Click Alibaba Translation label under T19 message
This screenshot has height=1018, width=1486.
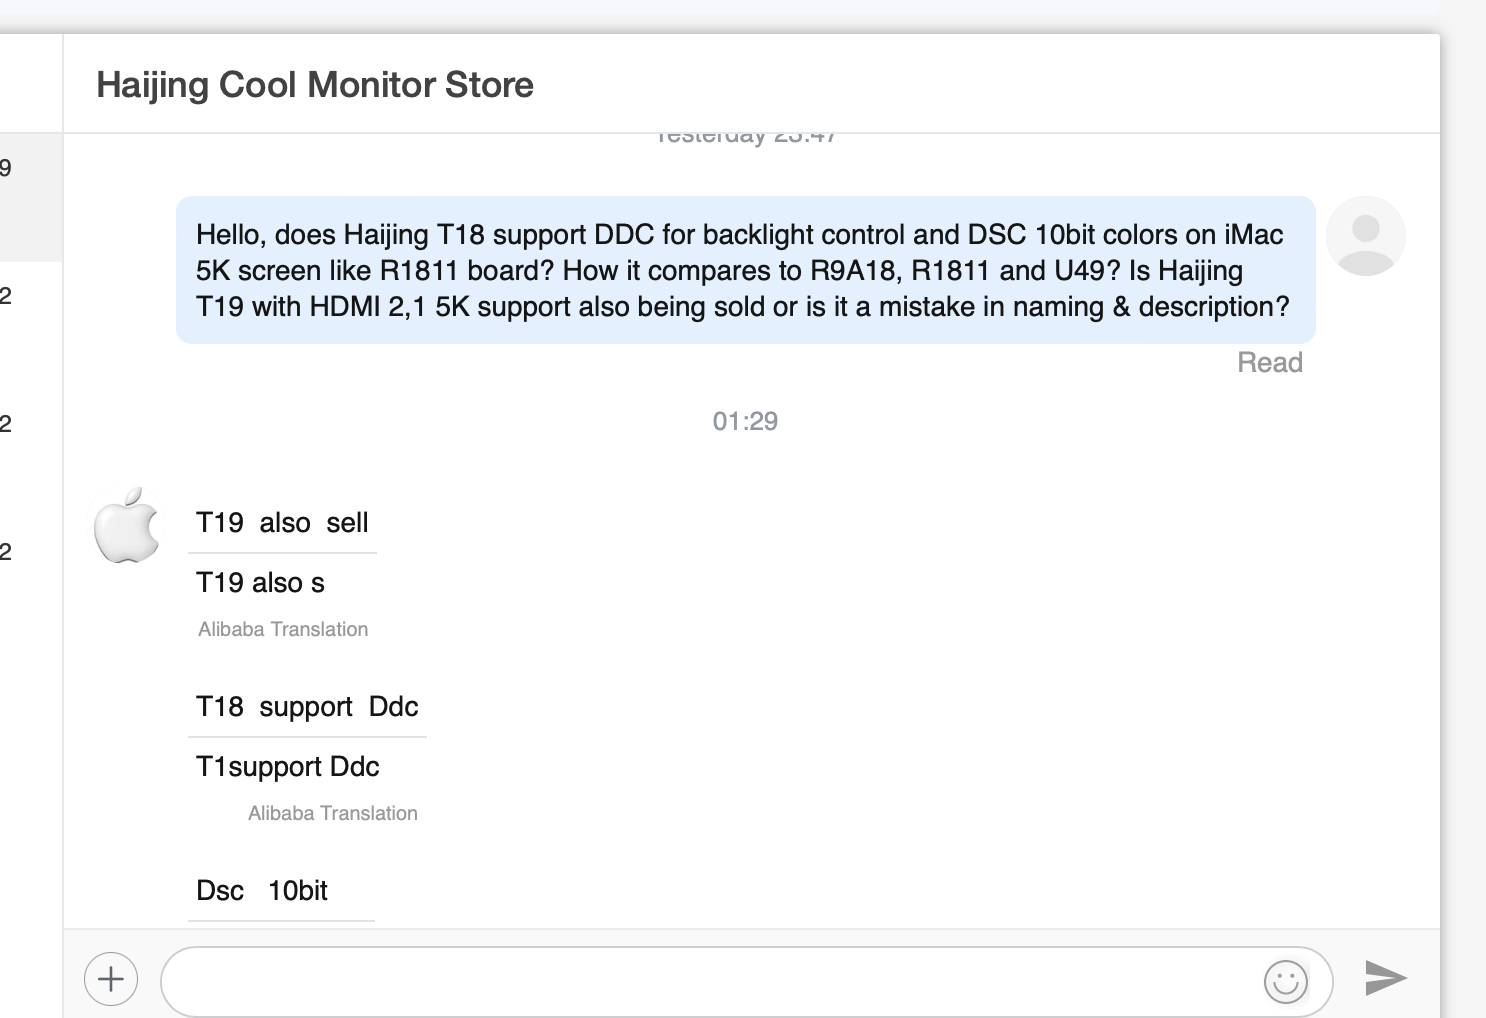point(283,629)
